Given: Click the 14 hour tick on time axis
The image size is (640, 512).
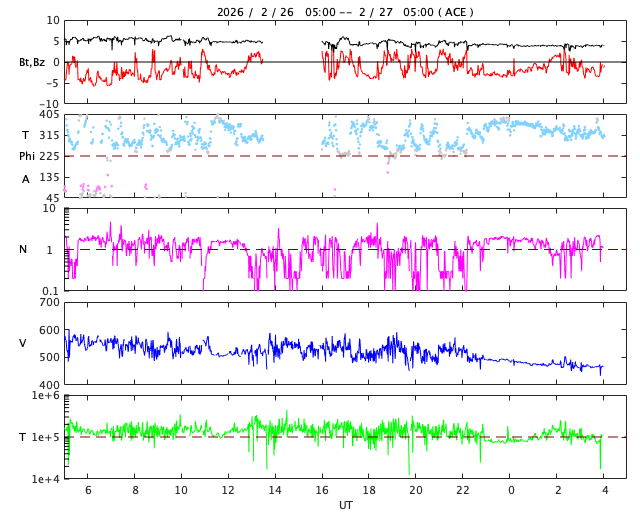Looking at the screenshot, I should tap(275, 491).
